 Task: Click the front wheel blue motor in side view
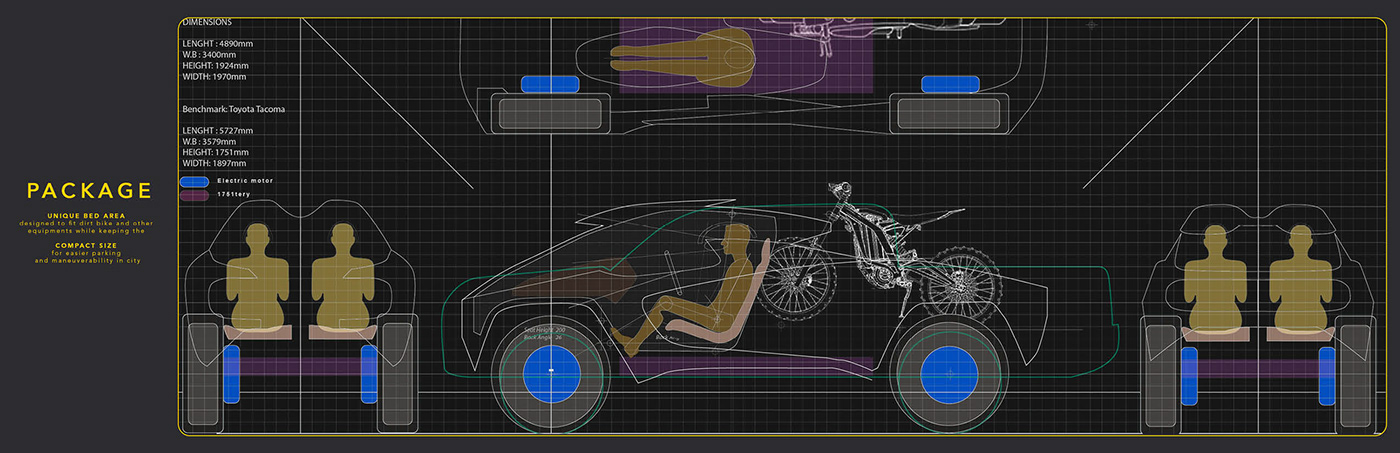coord(551,372)
